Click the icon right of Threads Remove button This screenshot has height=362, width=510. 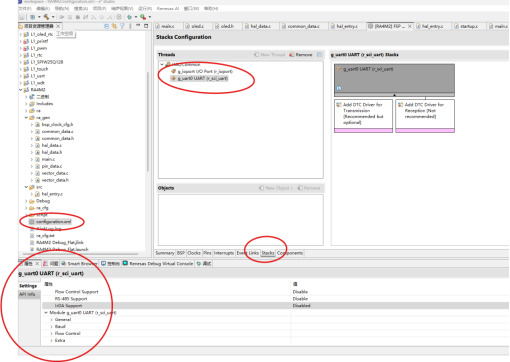click(319, 55)
